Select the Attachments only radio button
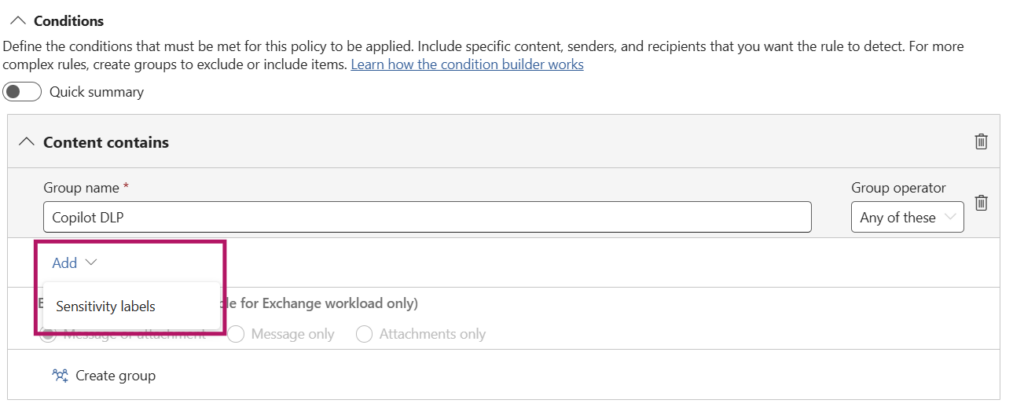 364,334
